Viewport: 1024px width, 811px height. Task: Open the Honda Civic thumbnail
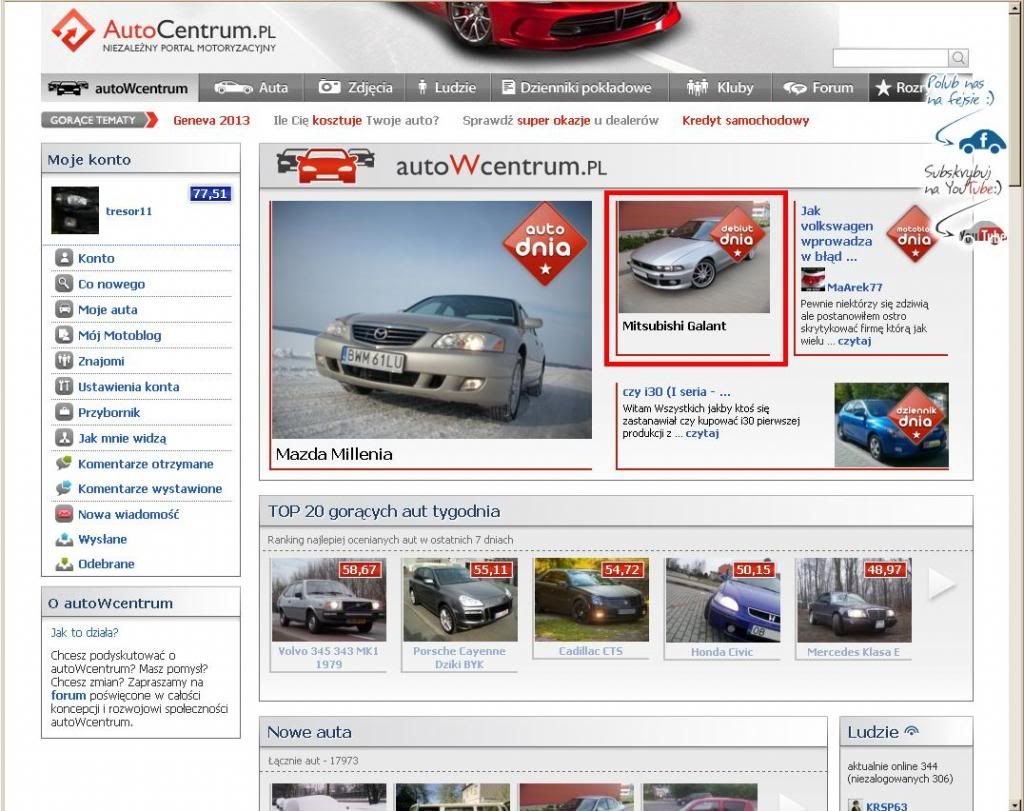pos(722,599)
